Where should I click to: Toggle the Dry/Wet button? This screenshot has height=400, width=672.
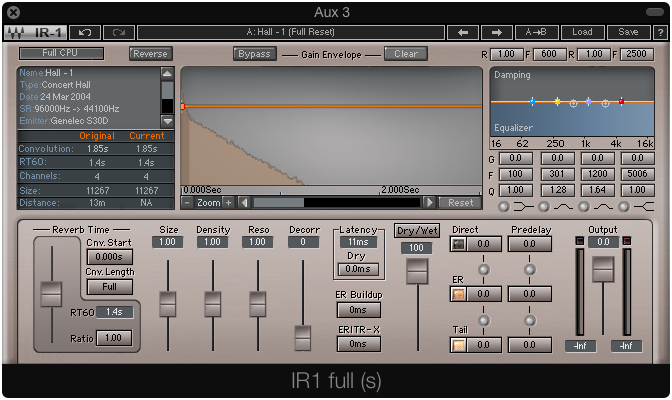[x=417, y=231]
